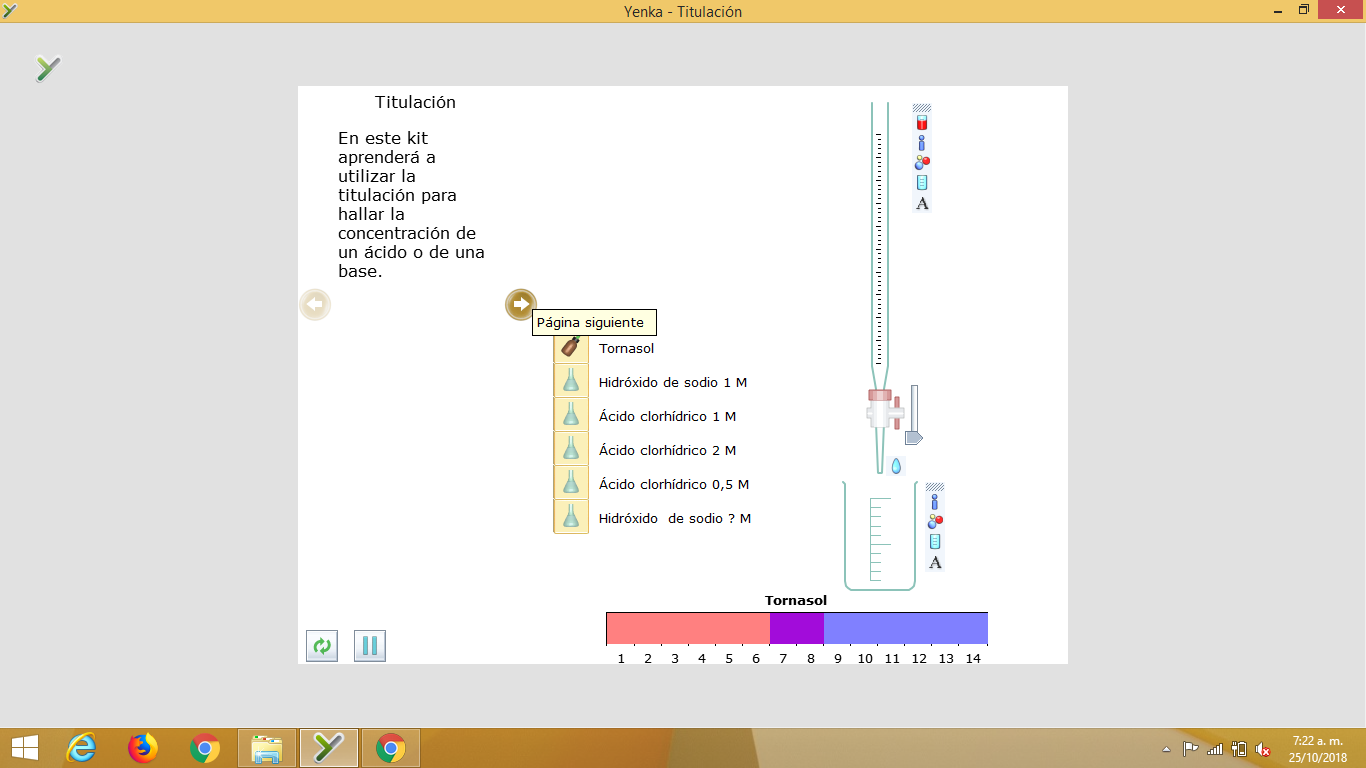1366x768 pixels.
Task: Click the water drop icon under the burette
Action: 896,465
